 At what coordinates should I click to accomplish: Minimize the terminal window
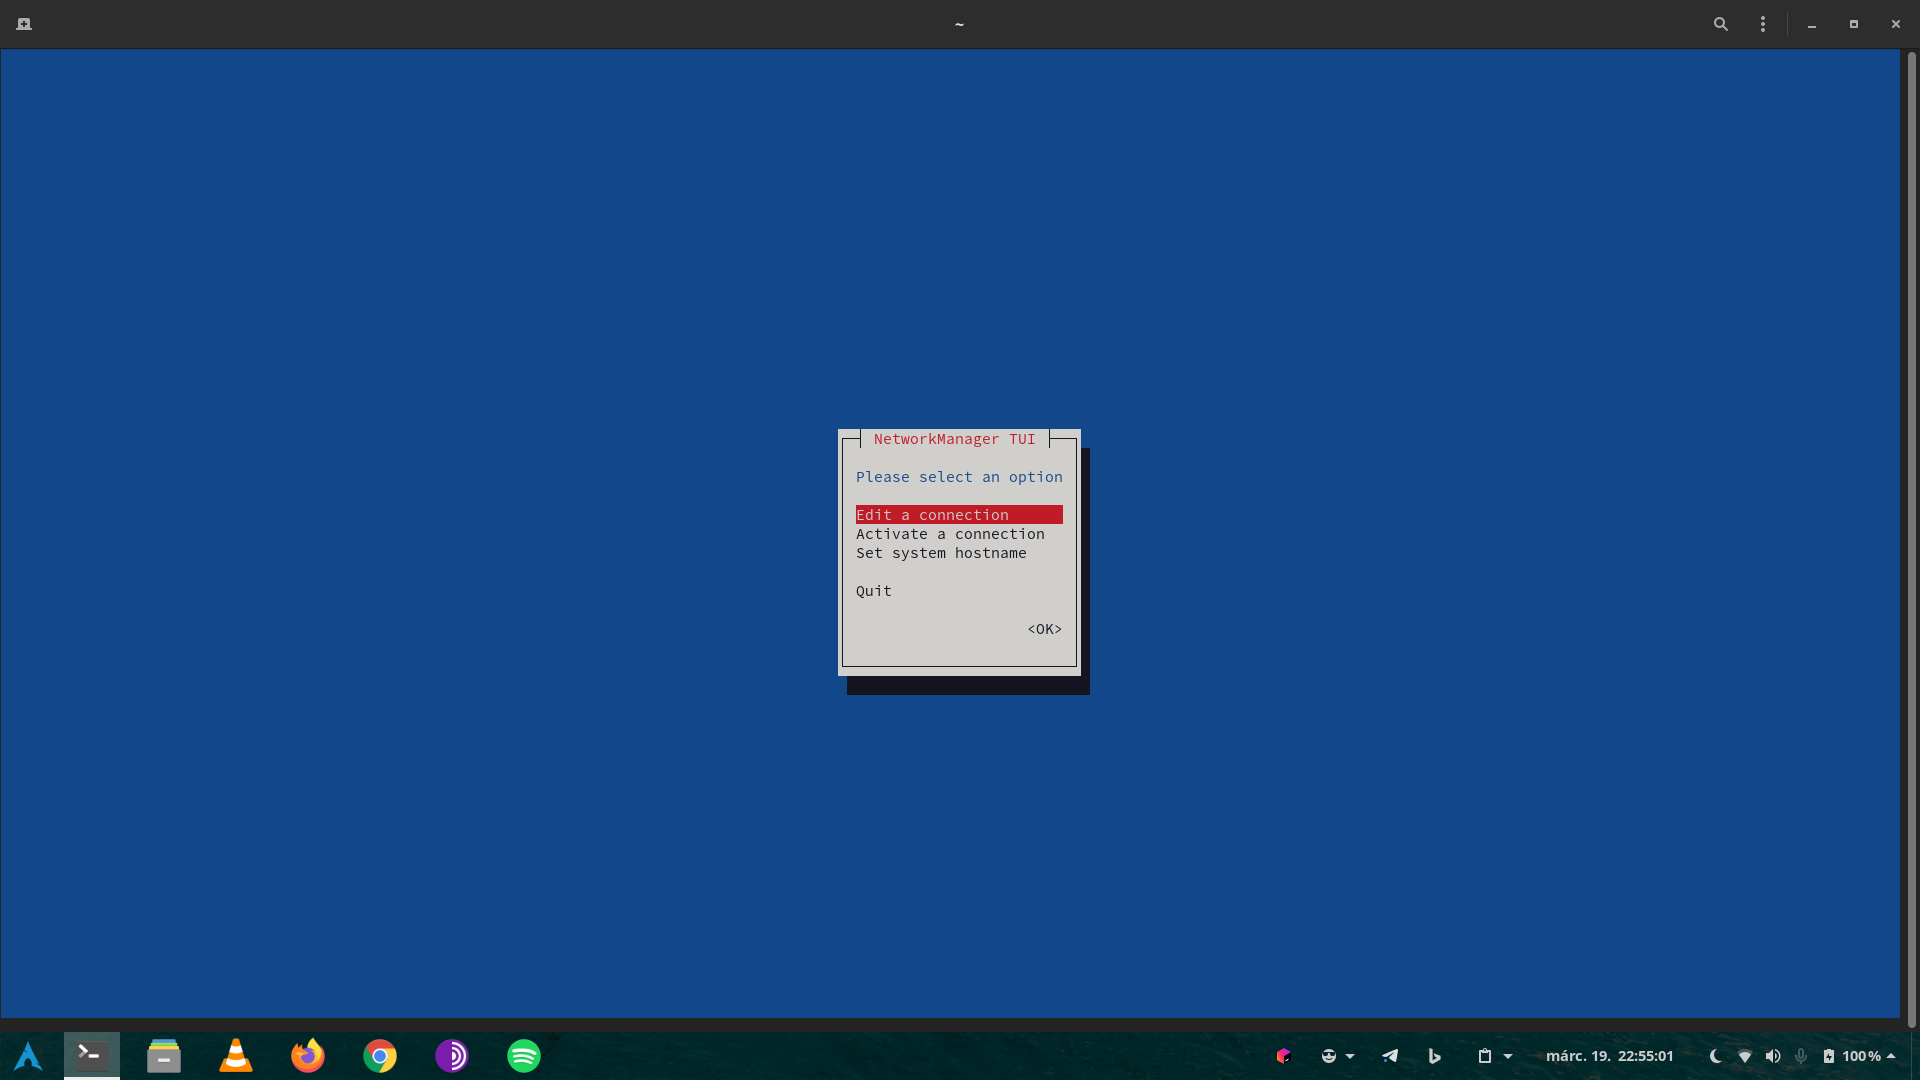click(x=1812, y=24)
